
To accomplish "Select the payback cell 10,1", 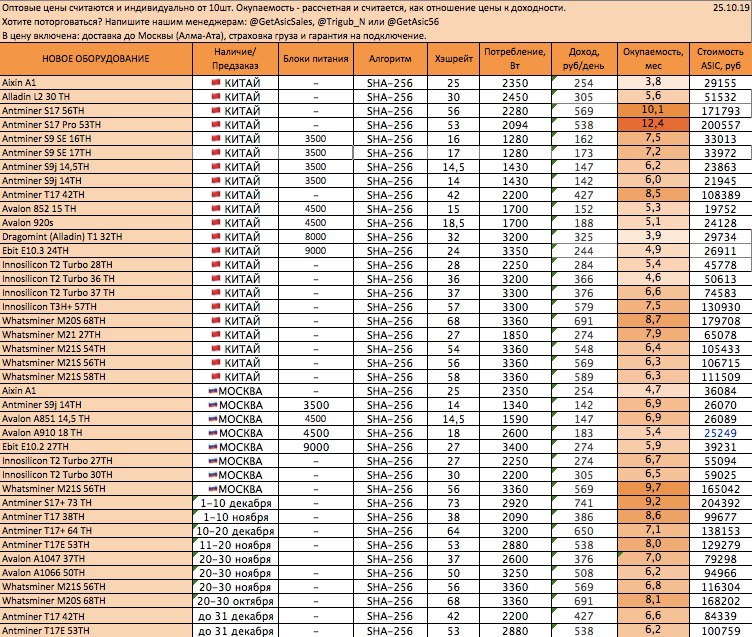I will (x=653, y=110).
